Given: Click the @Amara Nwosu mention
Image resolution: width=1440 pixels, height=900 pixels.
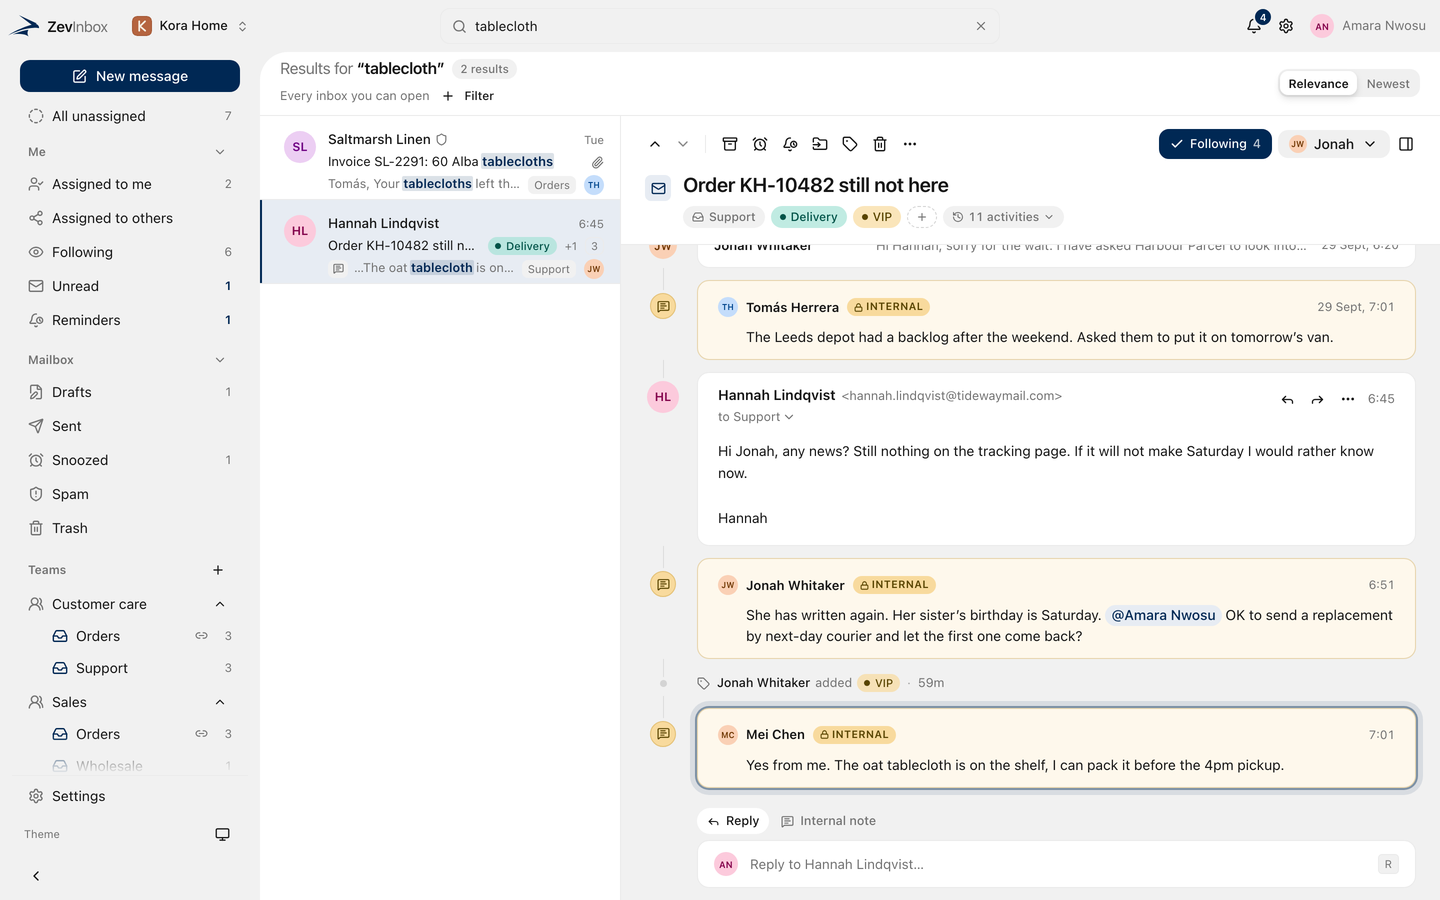Looking at the screenshot, I should (x=1163, y=615).
